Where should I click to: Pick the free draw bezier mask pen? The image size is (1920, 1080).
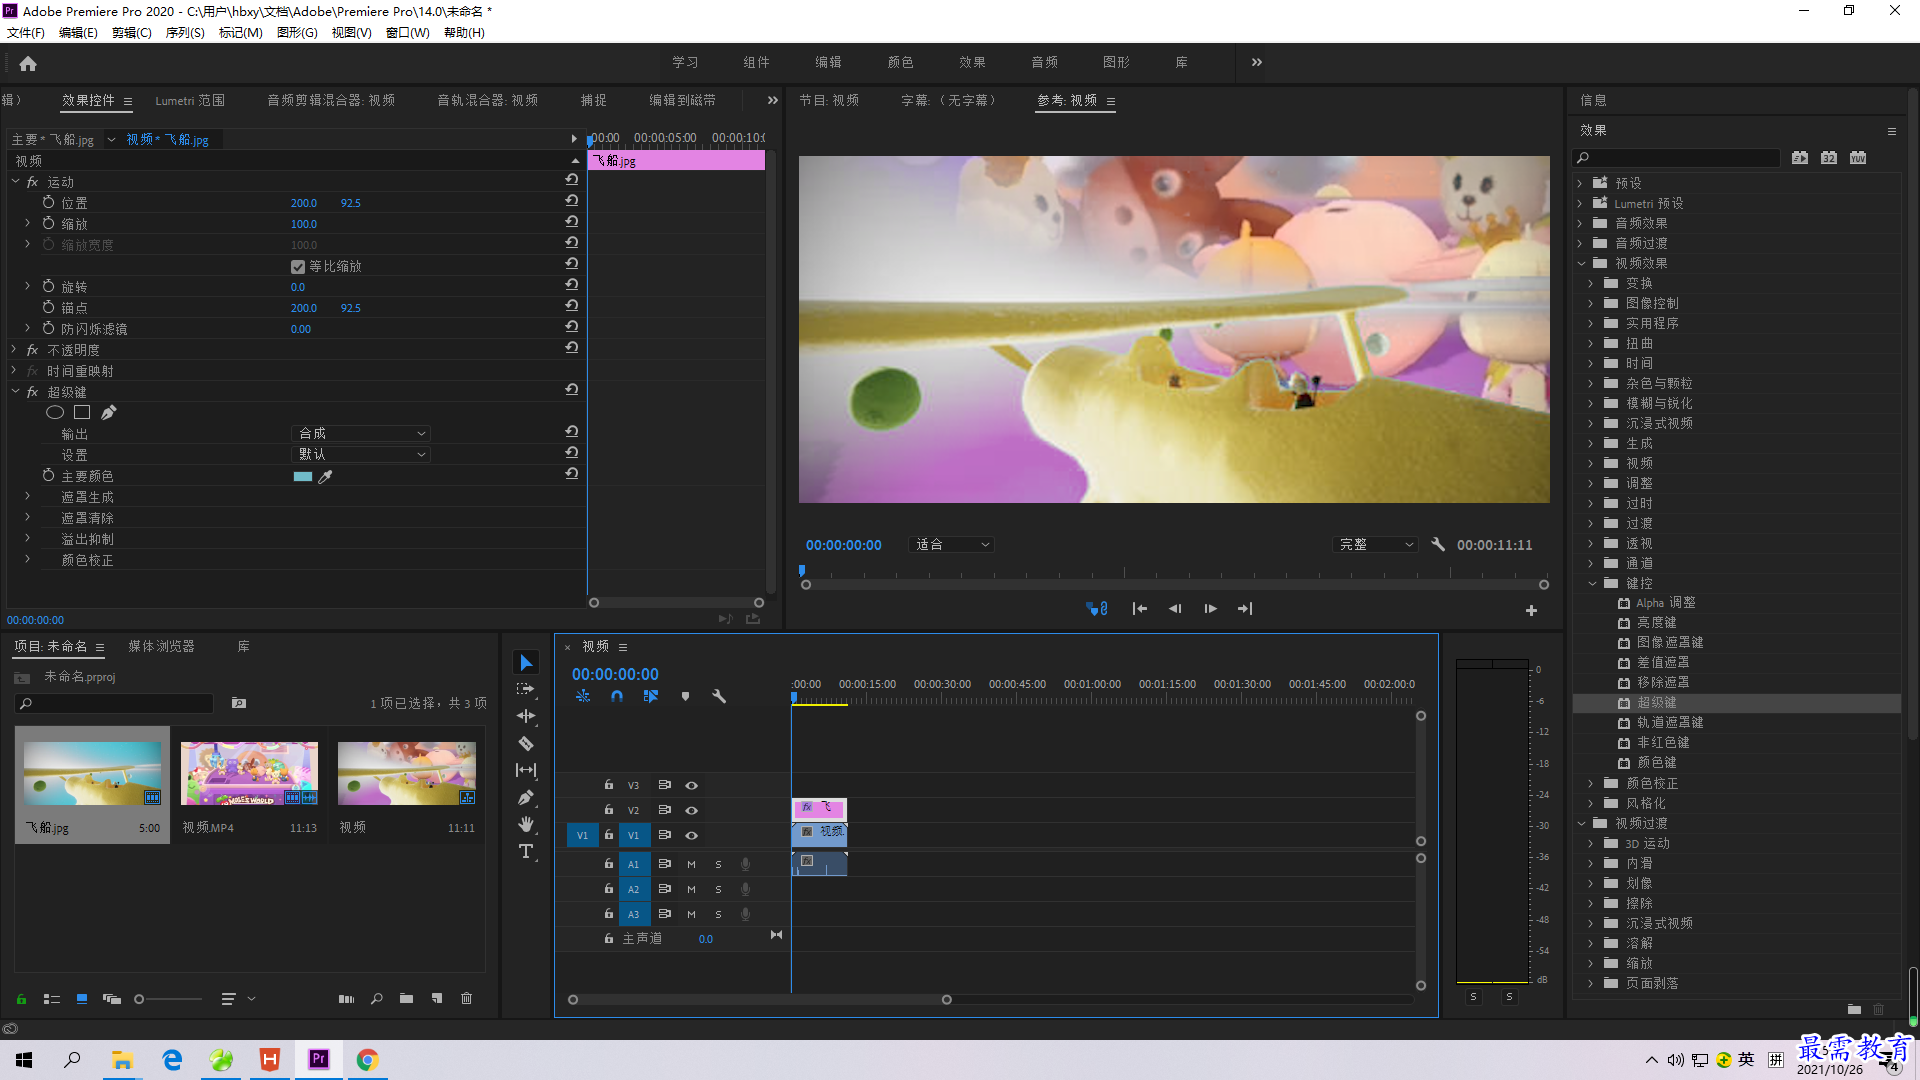[109, 412]
